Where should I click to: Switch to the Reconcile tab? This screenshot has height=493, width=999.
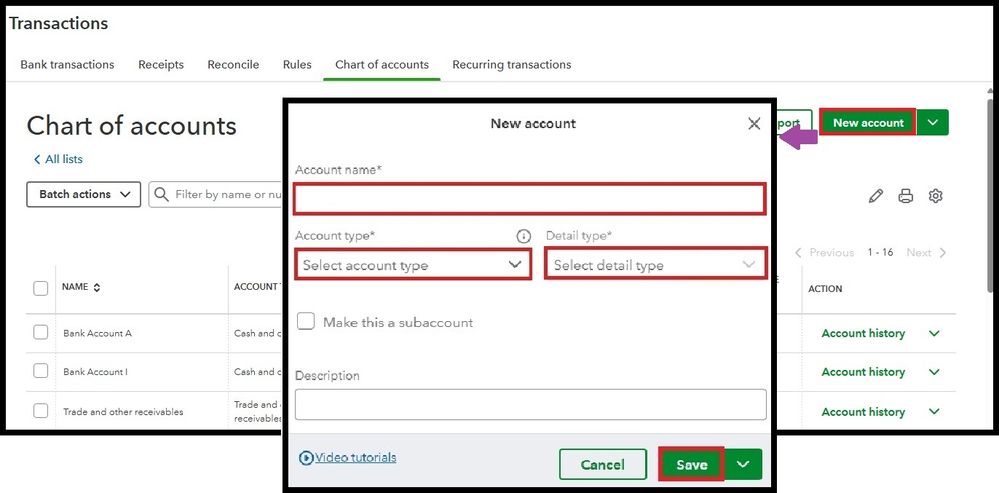point(233,65)
